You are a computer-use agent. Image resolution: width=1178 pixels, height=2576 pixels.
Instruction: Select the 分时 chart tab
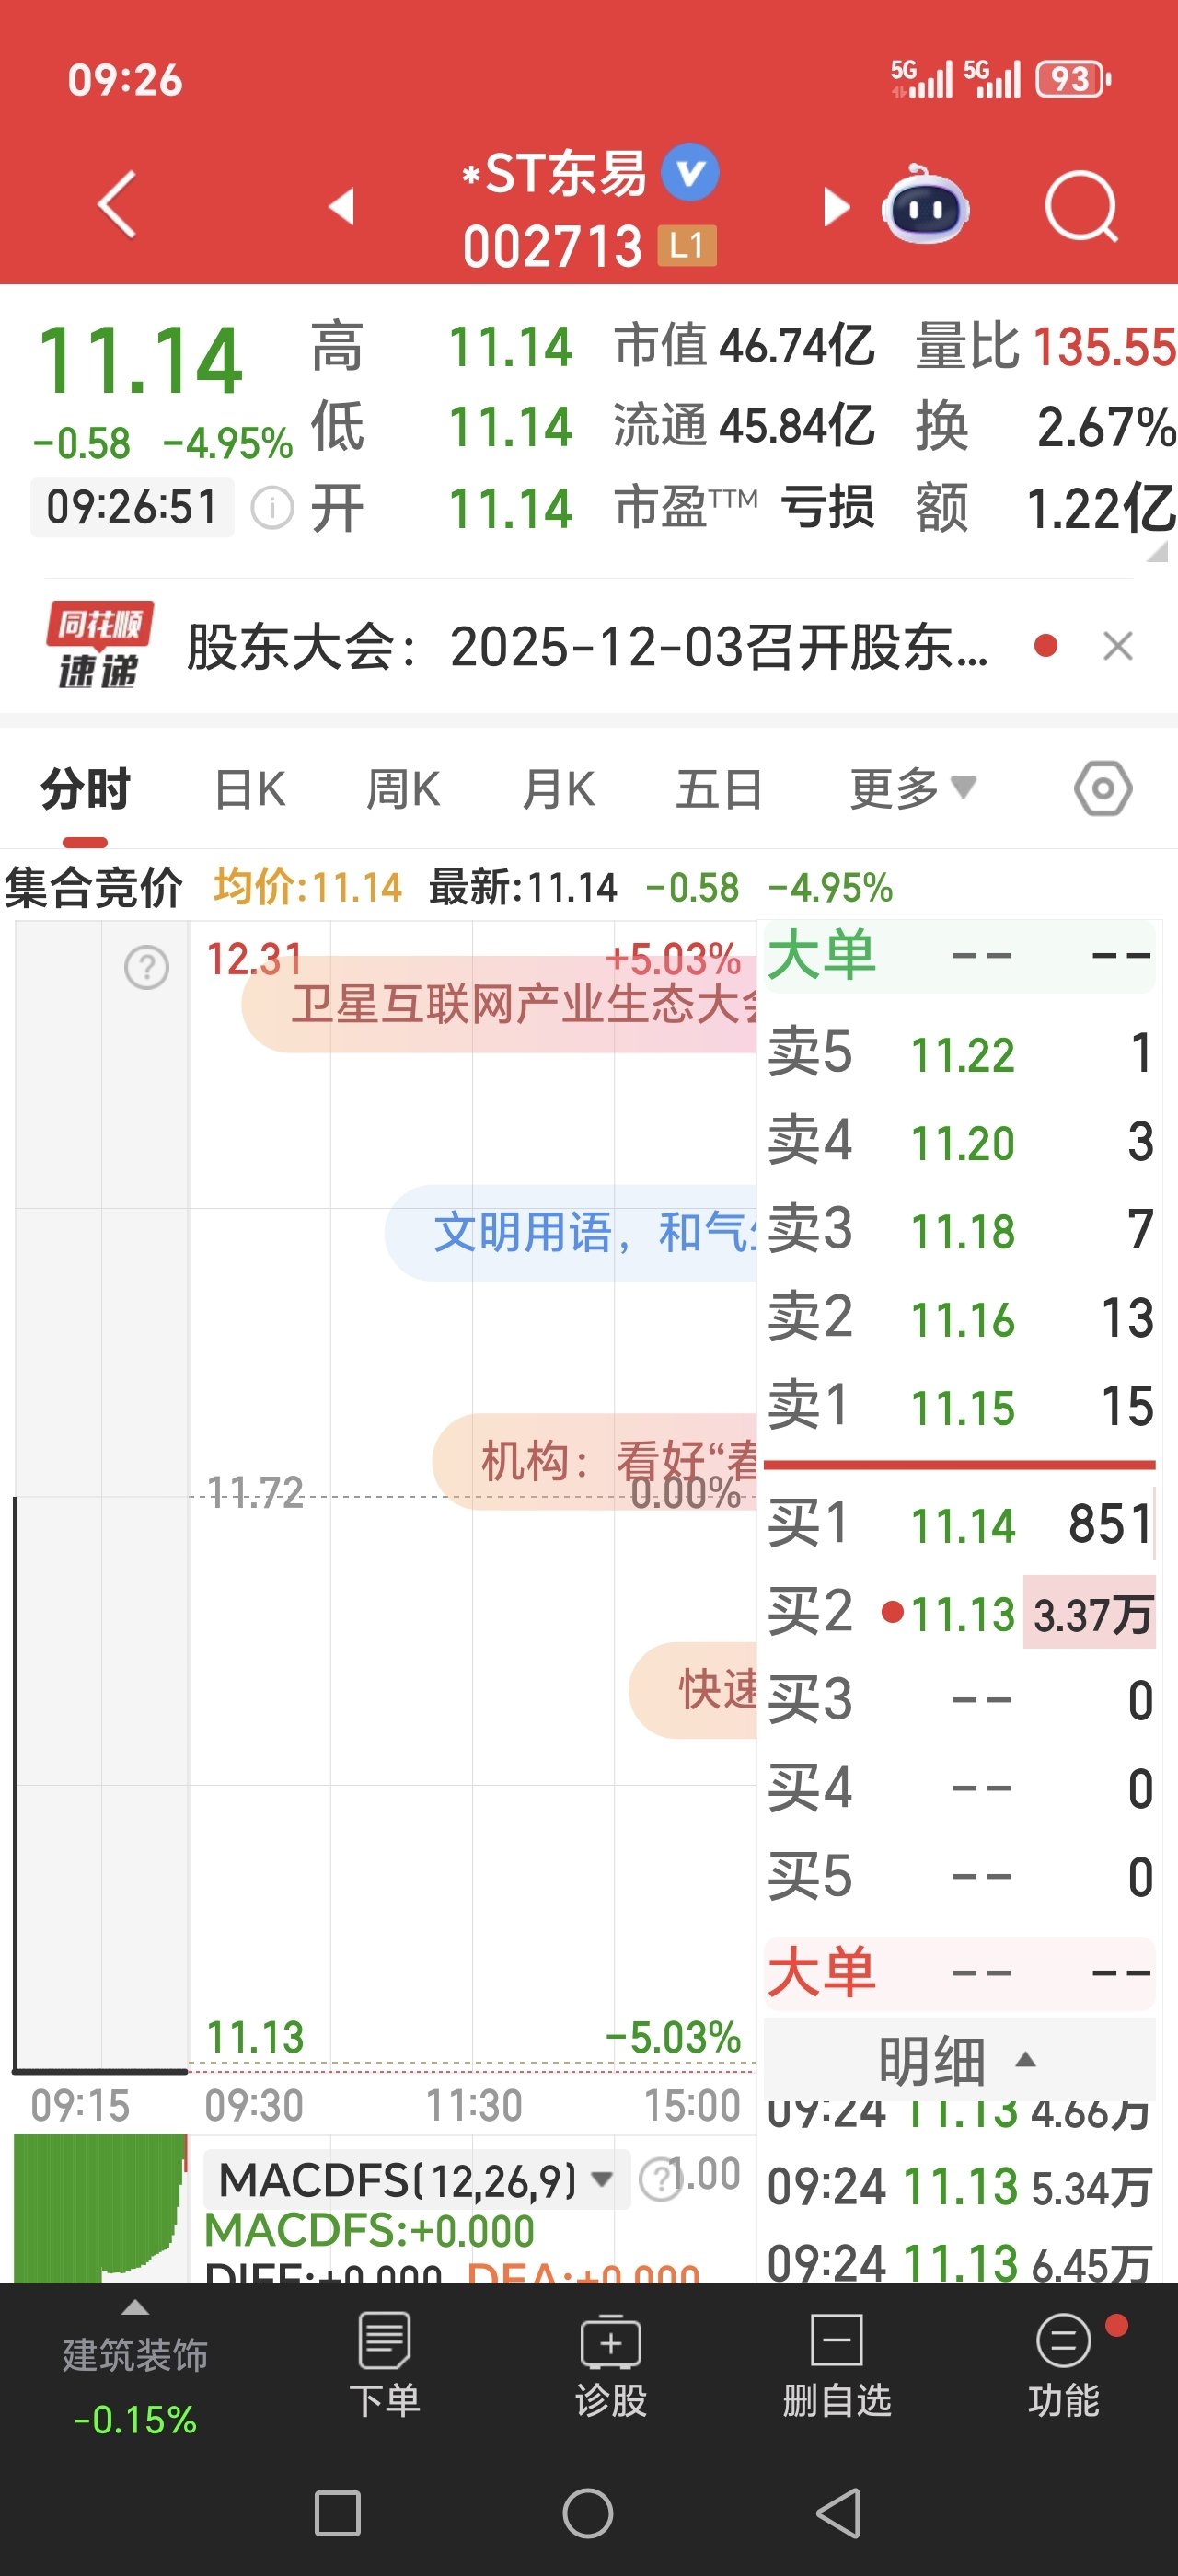[x=85, y=790]
